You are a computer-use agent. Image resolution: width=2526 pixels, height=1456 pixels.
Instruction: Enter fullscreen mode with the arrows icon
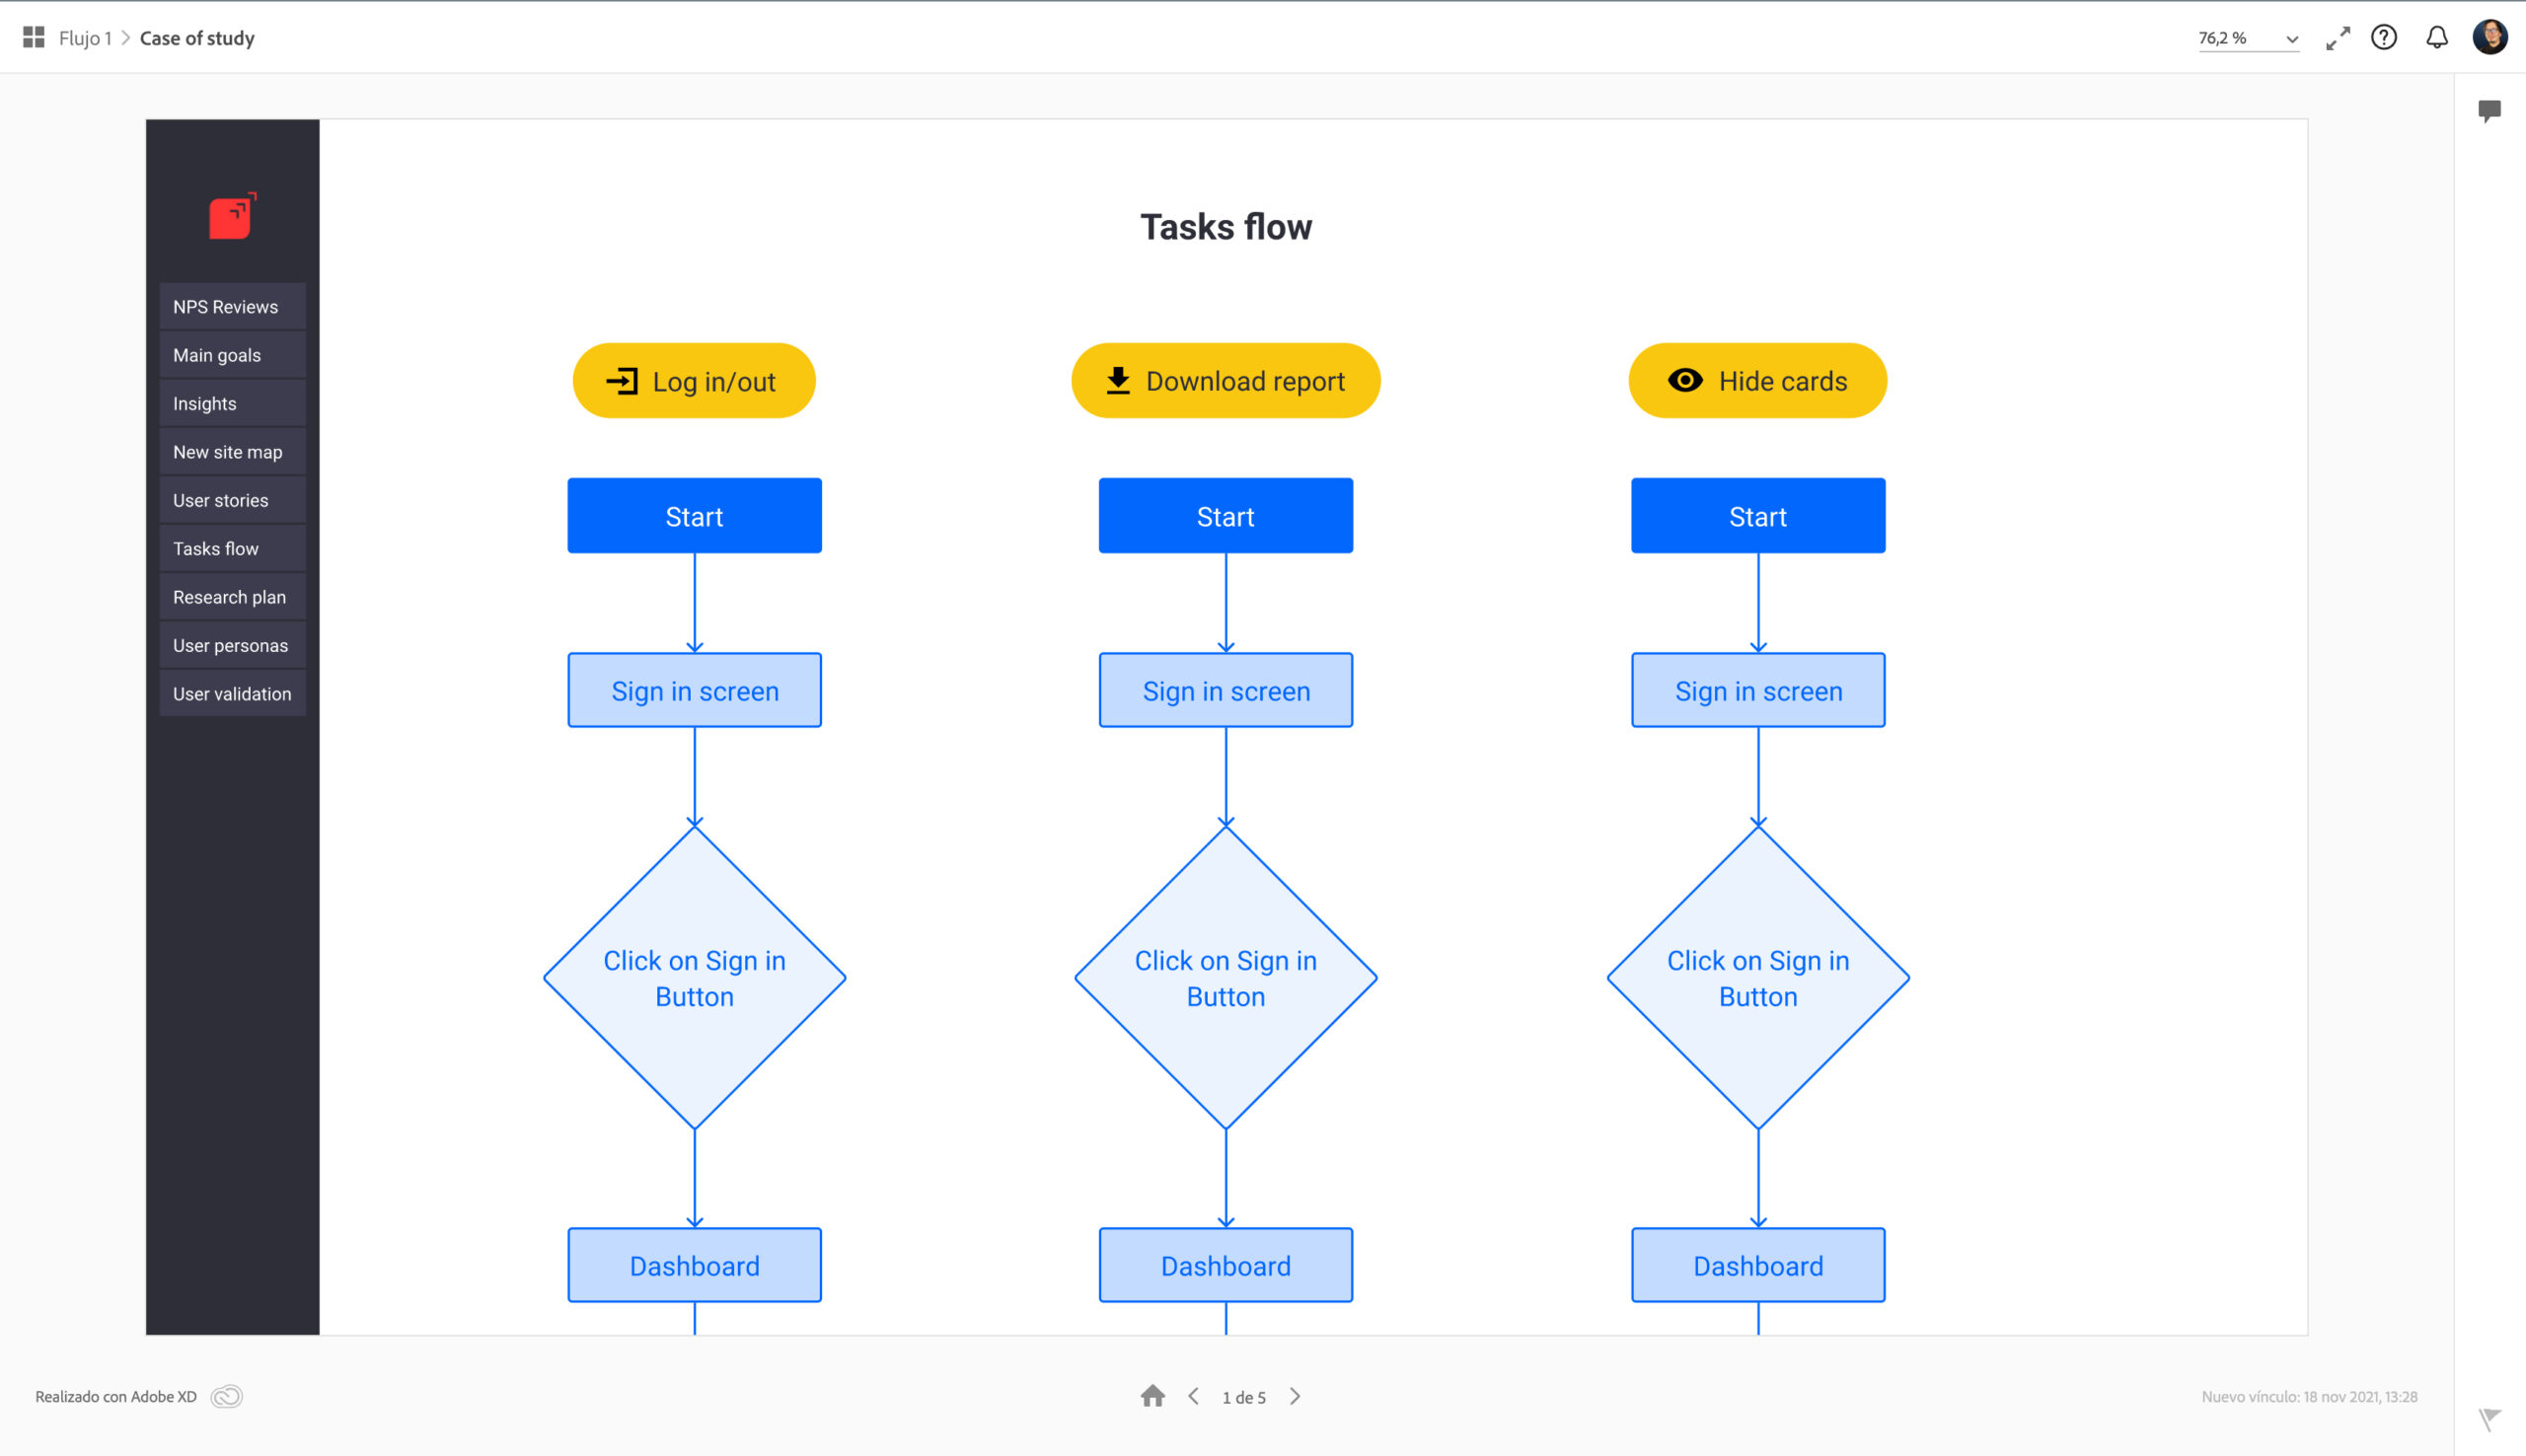tap(2337, 38)
